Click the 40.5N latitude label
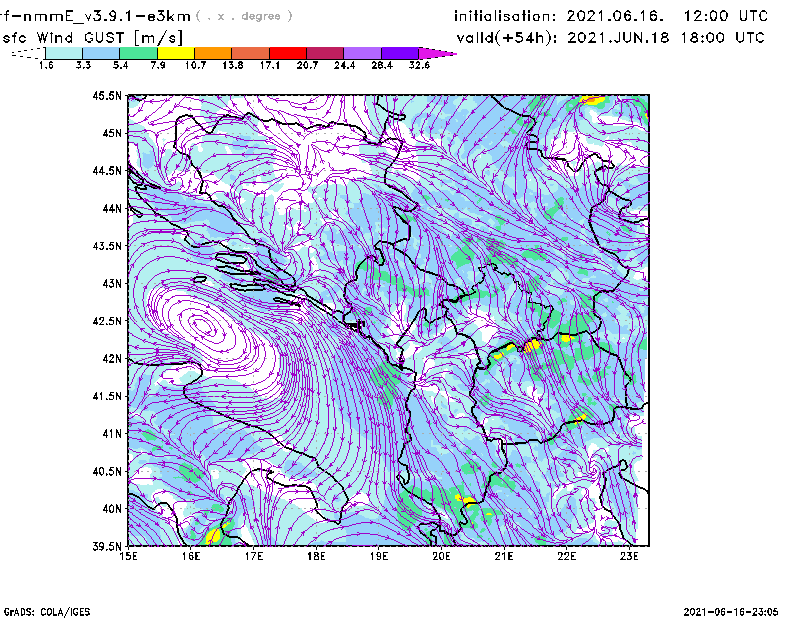Screen dimensions: 800x618 tap(107, 471)
